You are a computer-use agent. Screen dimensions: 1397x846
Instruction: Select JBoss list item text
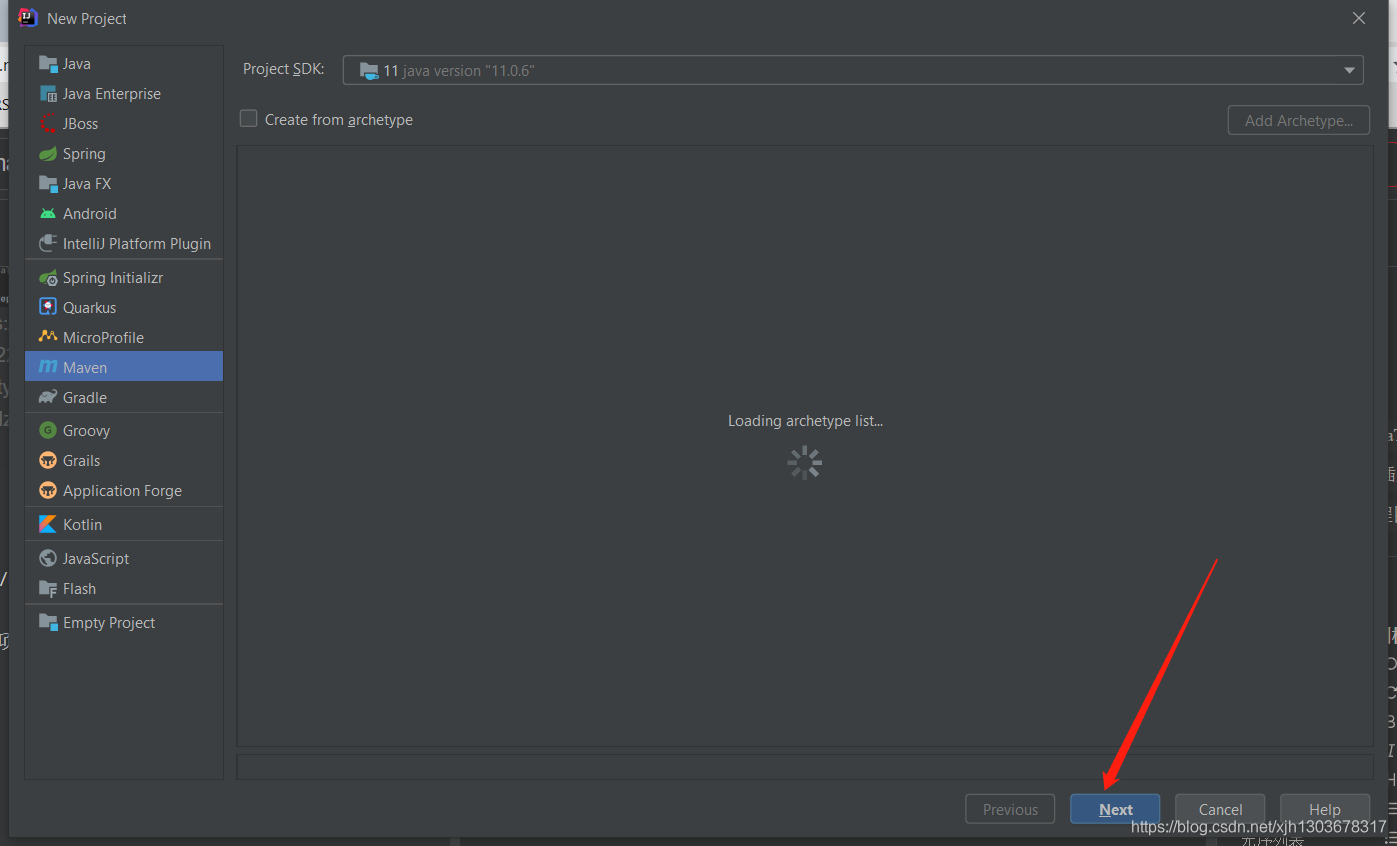(80, 124)
